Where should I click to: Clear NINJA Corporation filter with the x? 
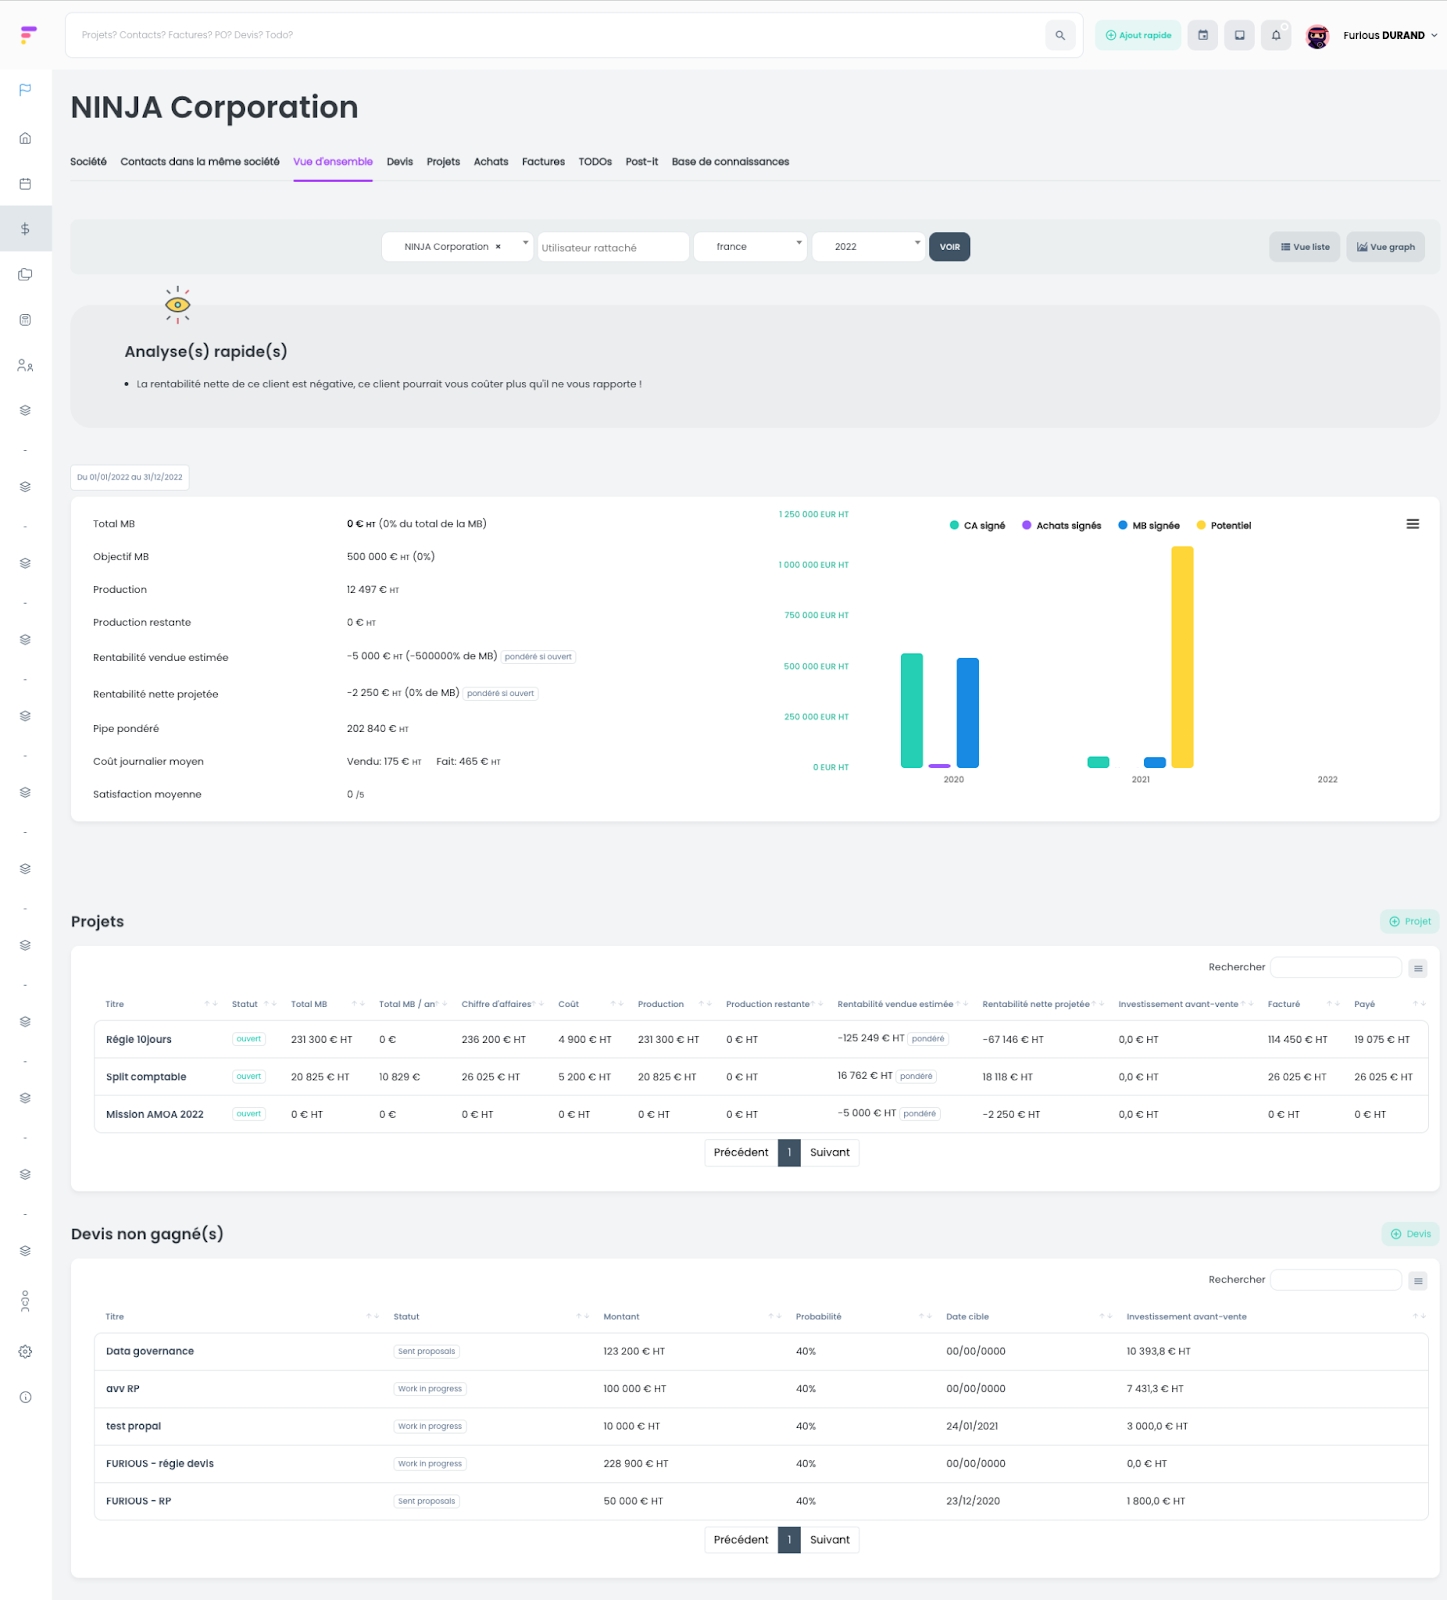click(498, 247)
